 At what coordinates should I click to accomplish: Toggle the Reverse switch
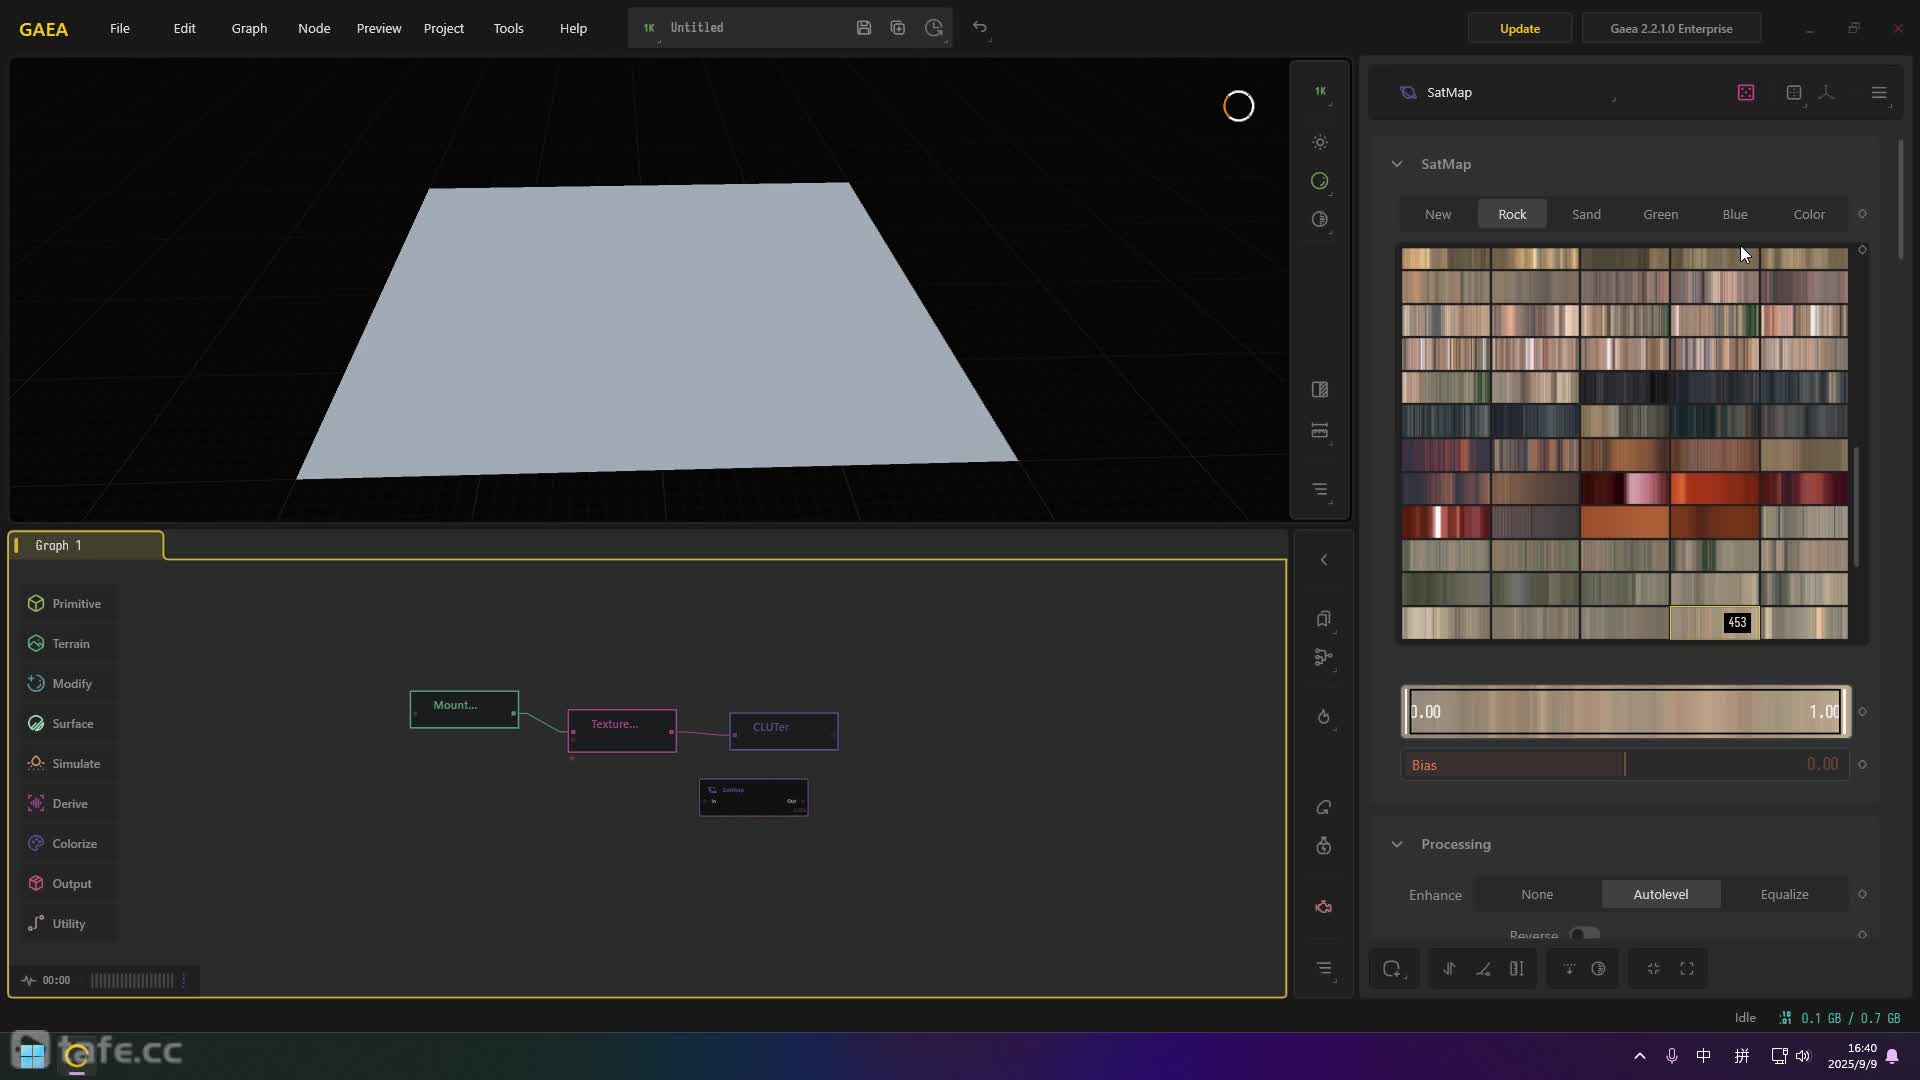[x=1584, y=934]
